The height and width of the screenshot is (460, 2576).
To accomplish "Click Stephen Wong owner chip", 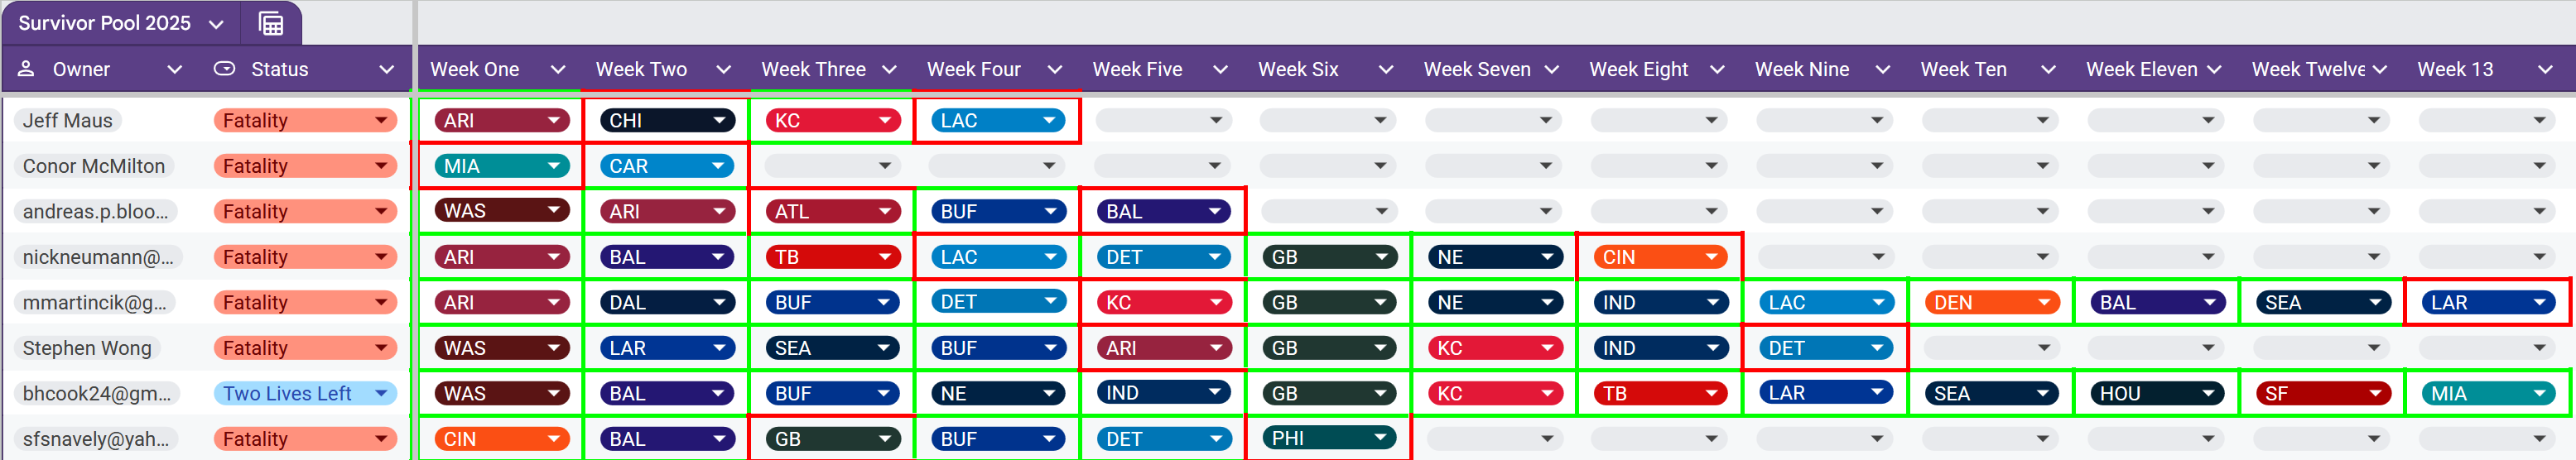I will click(87, 348).
